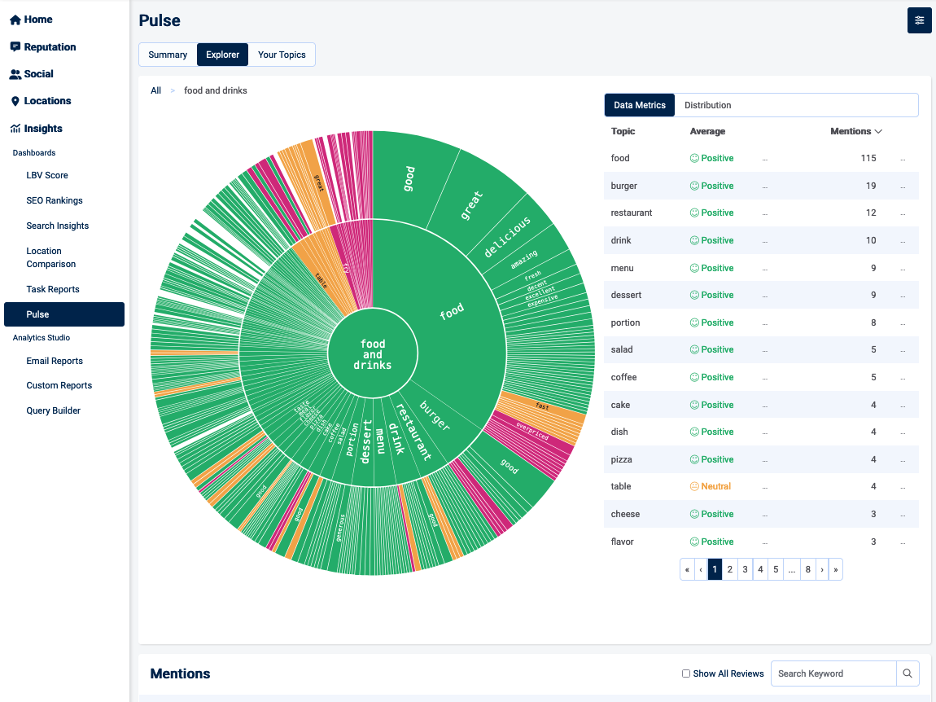Click the Search Keyword input field
The height and width of the screenshot is (702, 936).
pos(833,674)
